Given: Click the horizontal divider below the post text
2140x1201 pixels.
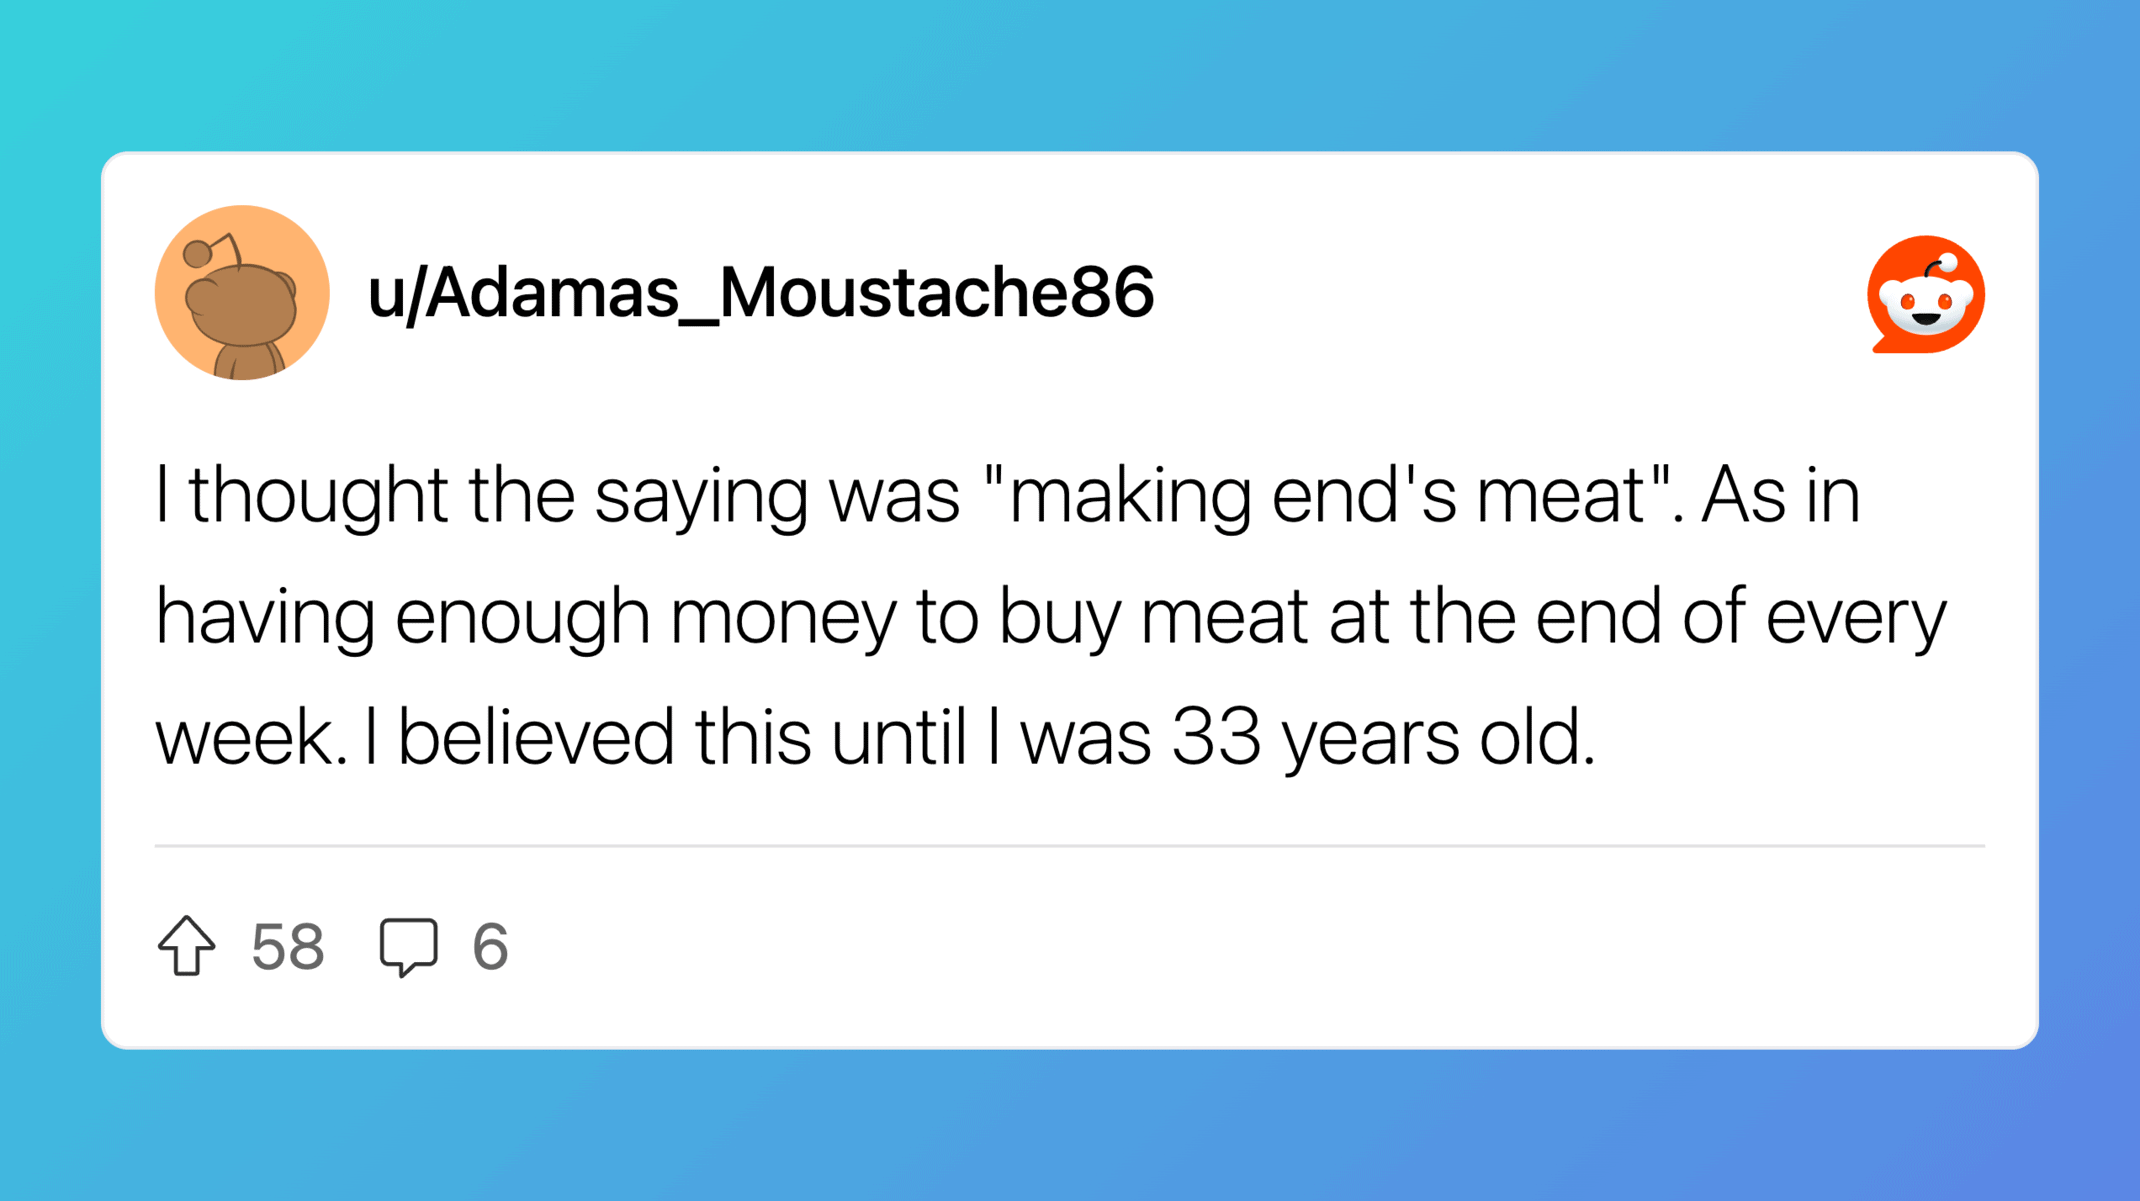Looking at the screenshot, I should pos(1069,846).
